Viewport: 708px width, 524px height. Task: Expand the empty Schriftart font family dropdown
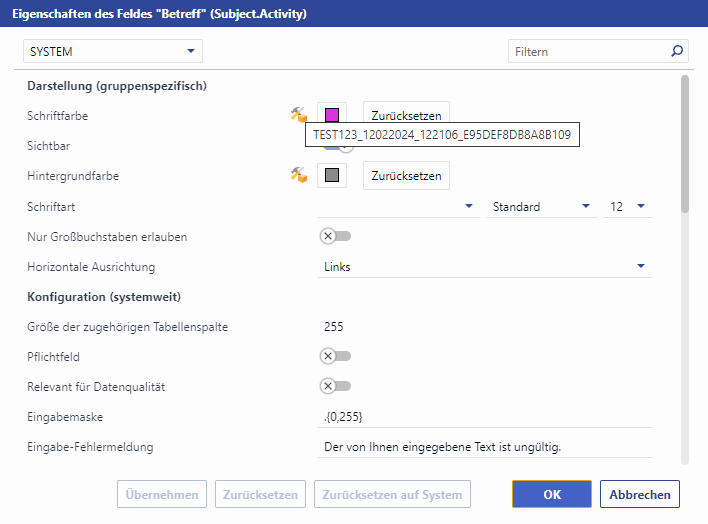pos(397,206)
